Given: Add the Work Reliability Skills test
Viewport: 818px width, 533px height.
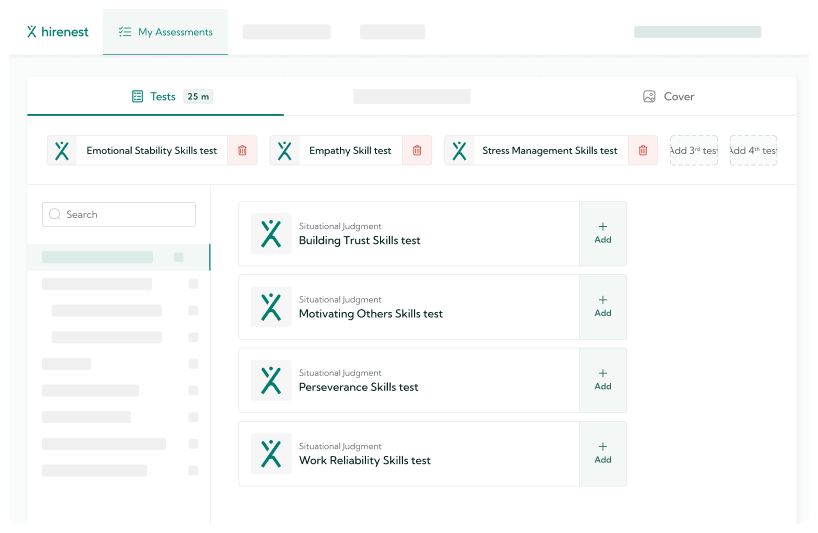Looking at the screenshot, I should point(603,454).
